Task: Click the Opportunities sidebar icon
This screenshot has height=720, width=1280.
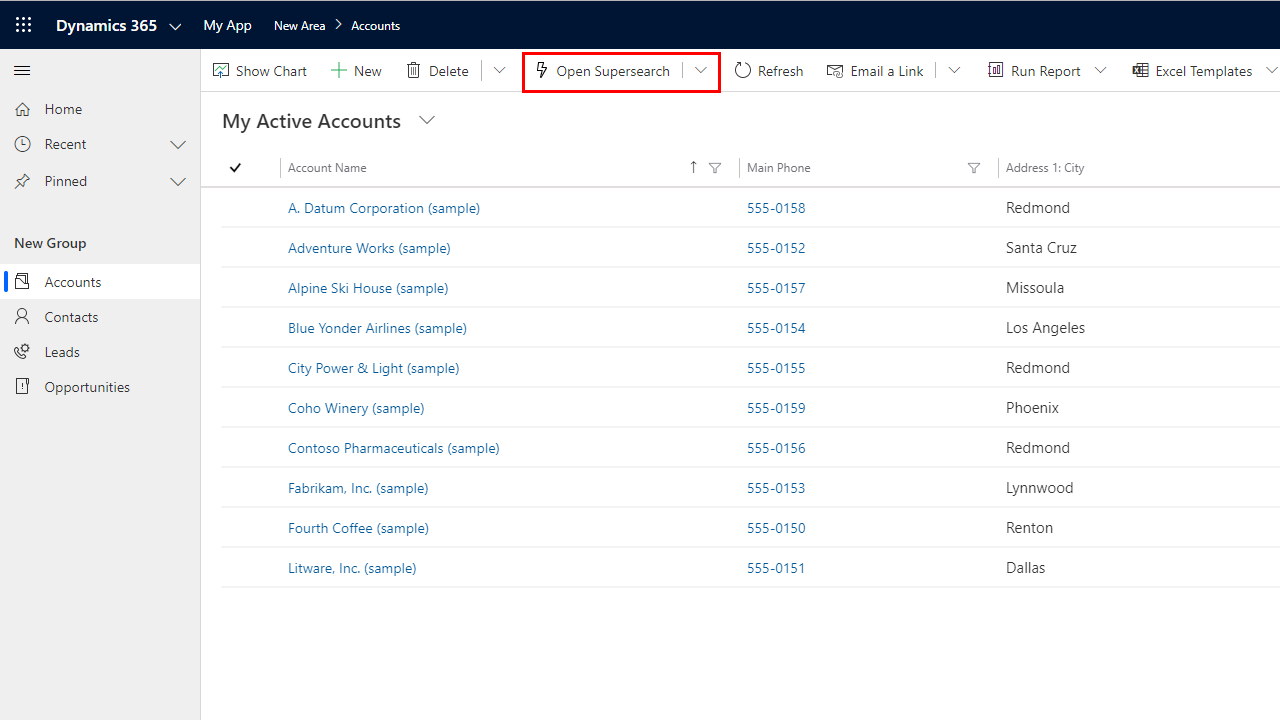Action: point(22,387)
